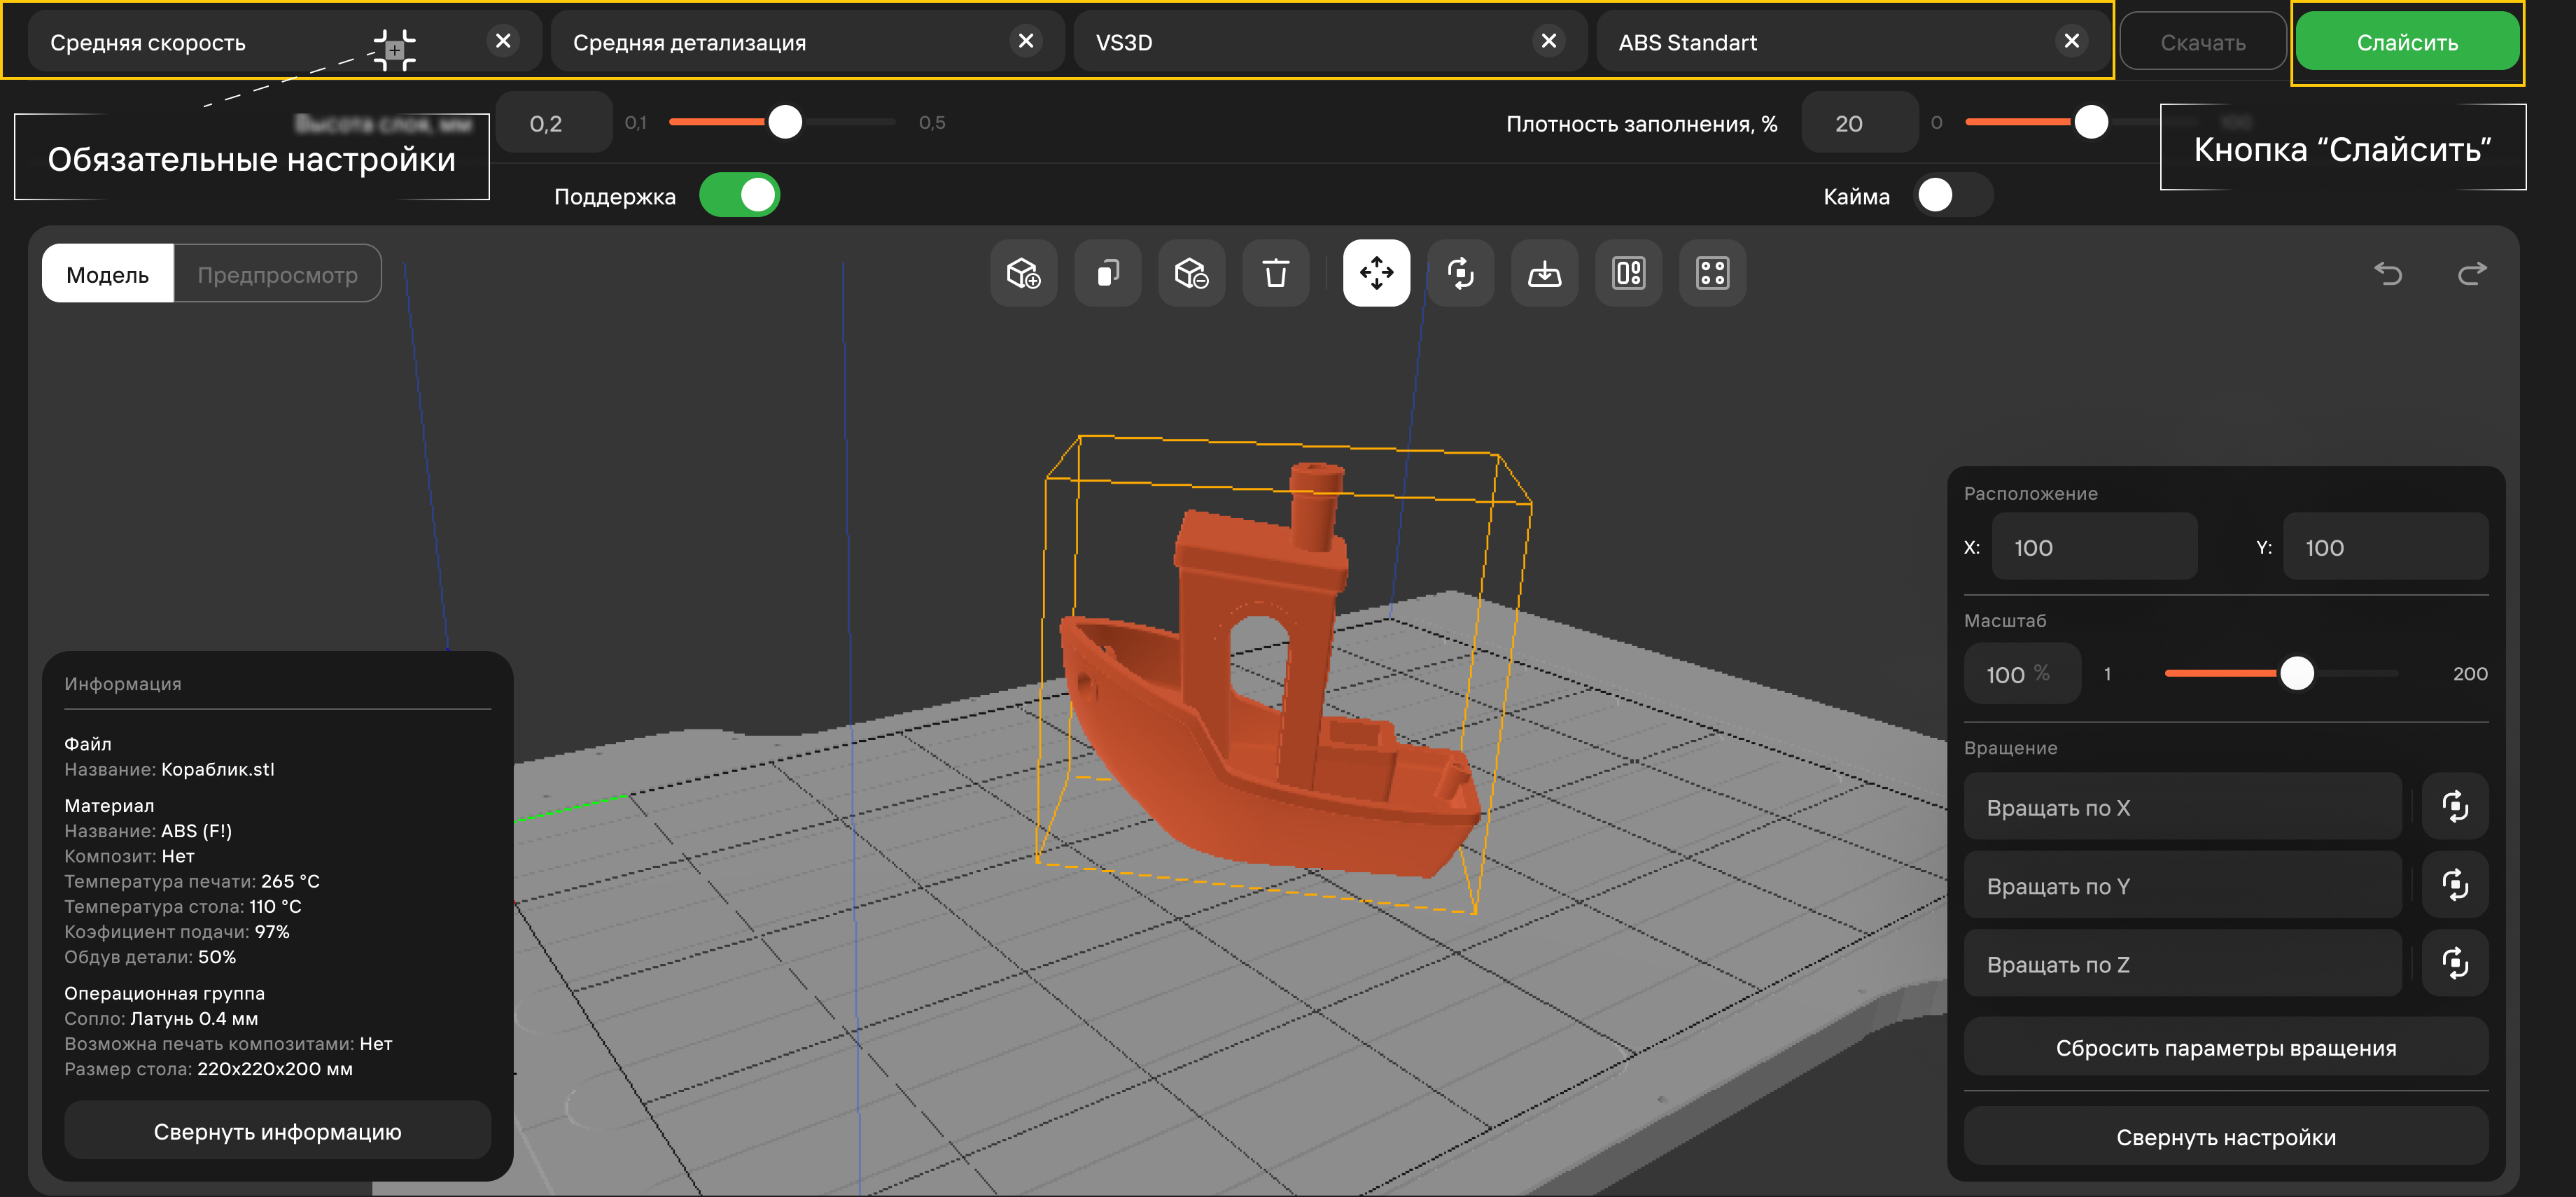Enable the Кайма toggle

point(1953,195)
